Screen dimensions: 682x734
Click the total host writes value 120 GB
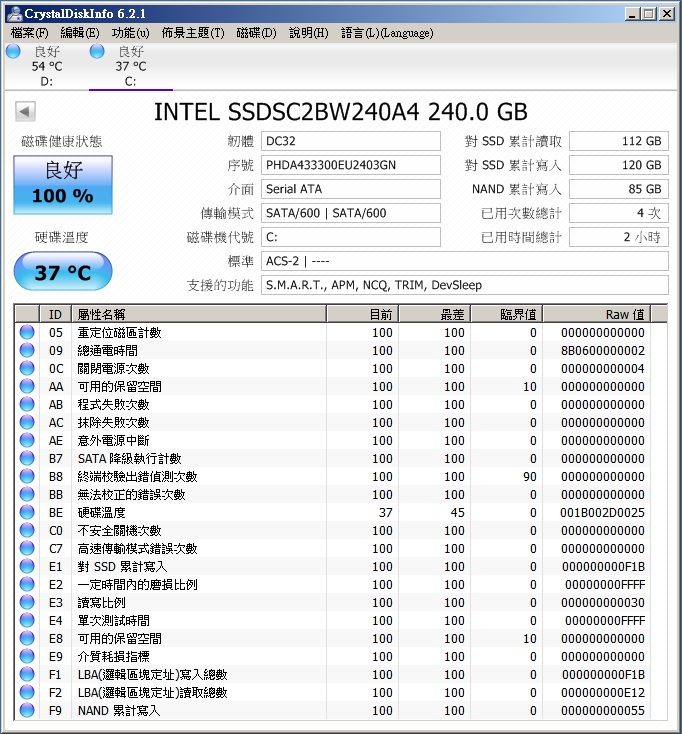click(x=619, y=165)
